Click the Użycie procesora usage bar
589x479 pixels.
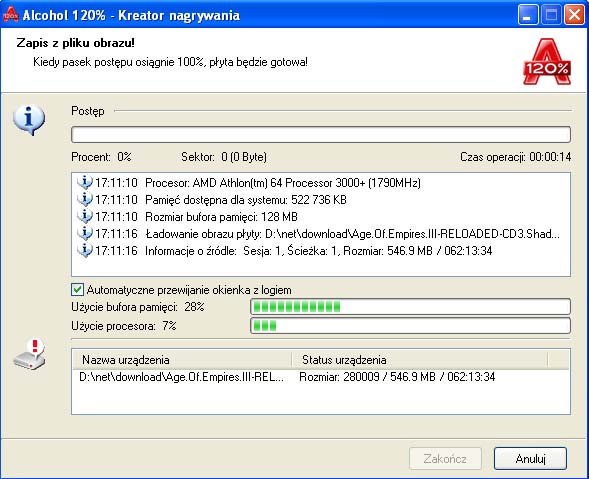click(411, 326)
